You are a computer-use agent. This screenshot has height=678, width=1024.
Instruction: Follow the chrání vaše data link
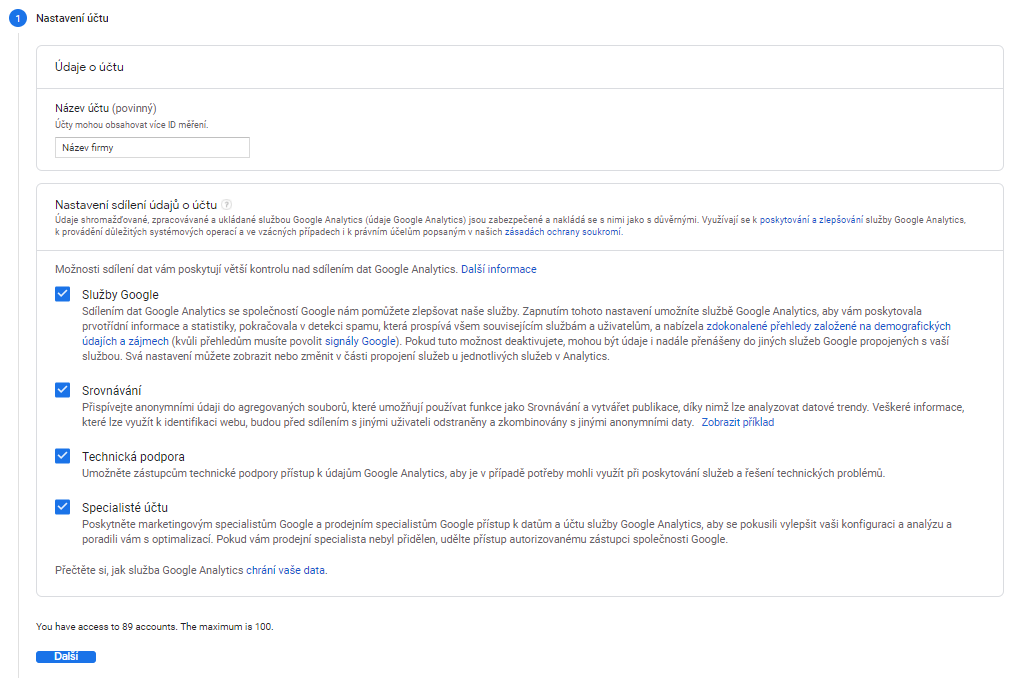(x=285, y=570)
